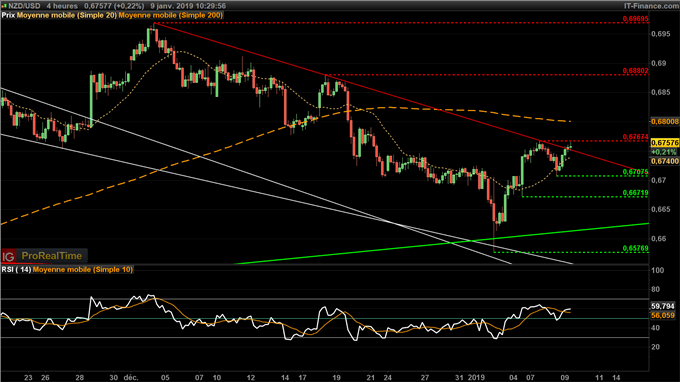The height and width of the screenshot is (382, 680).
Task: Select 'Moyenne mobile (Simple 10)' RSI legend
Action: click(x=83, y=270)
